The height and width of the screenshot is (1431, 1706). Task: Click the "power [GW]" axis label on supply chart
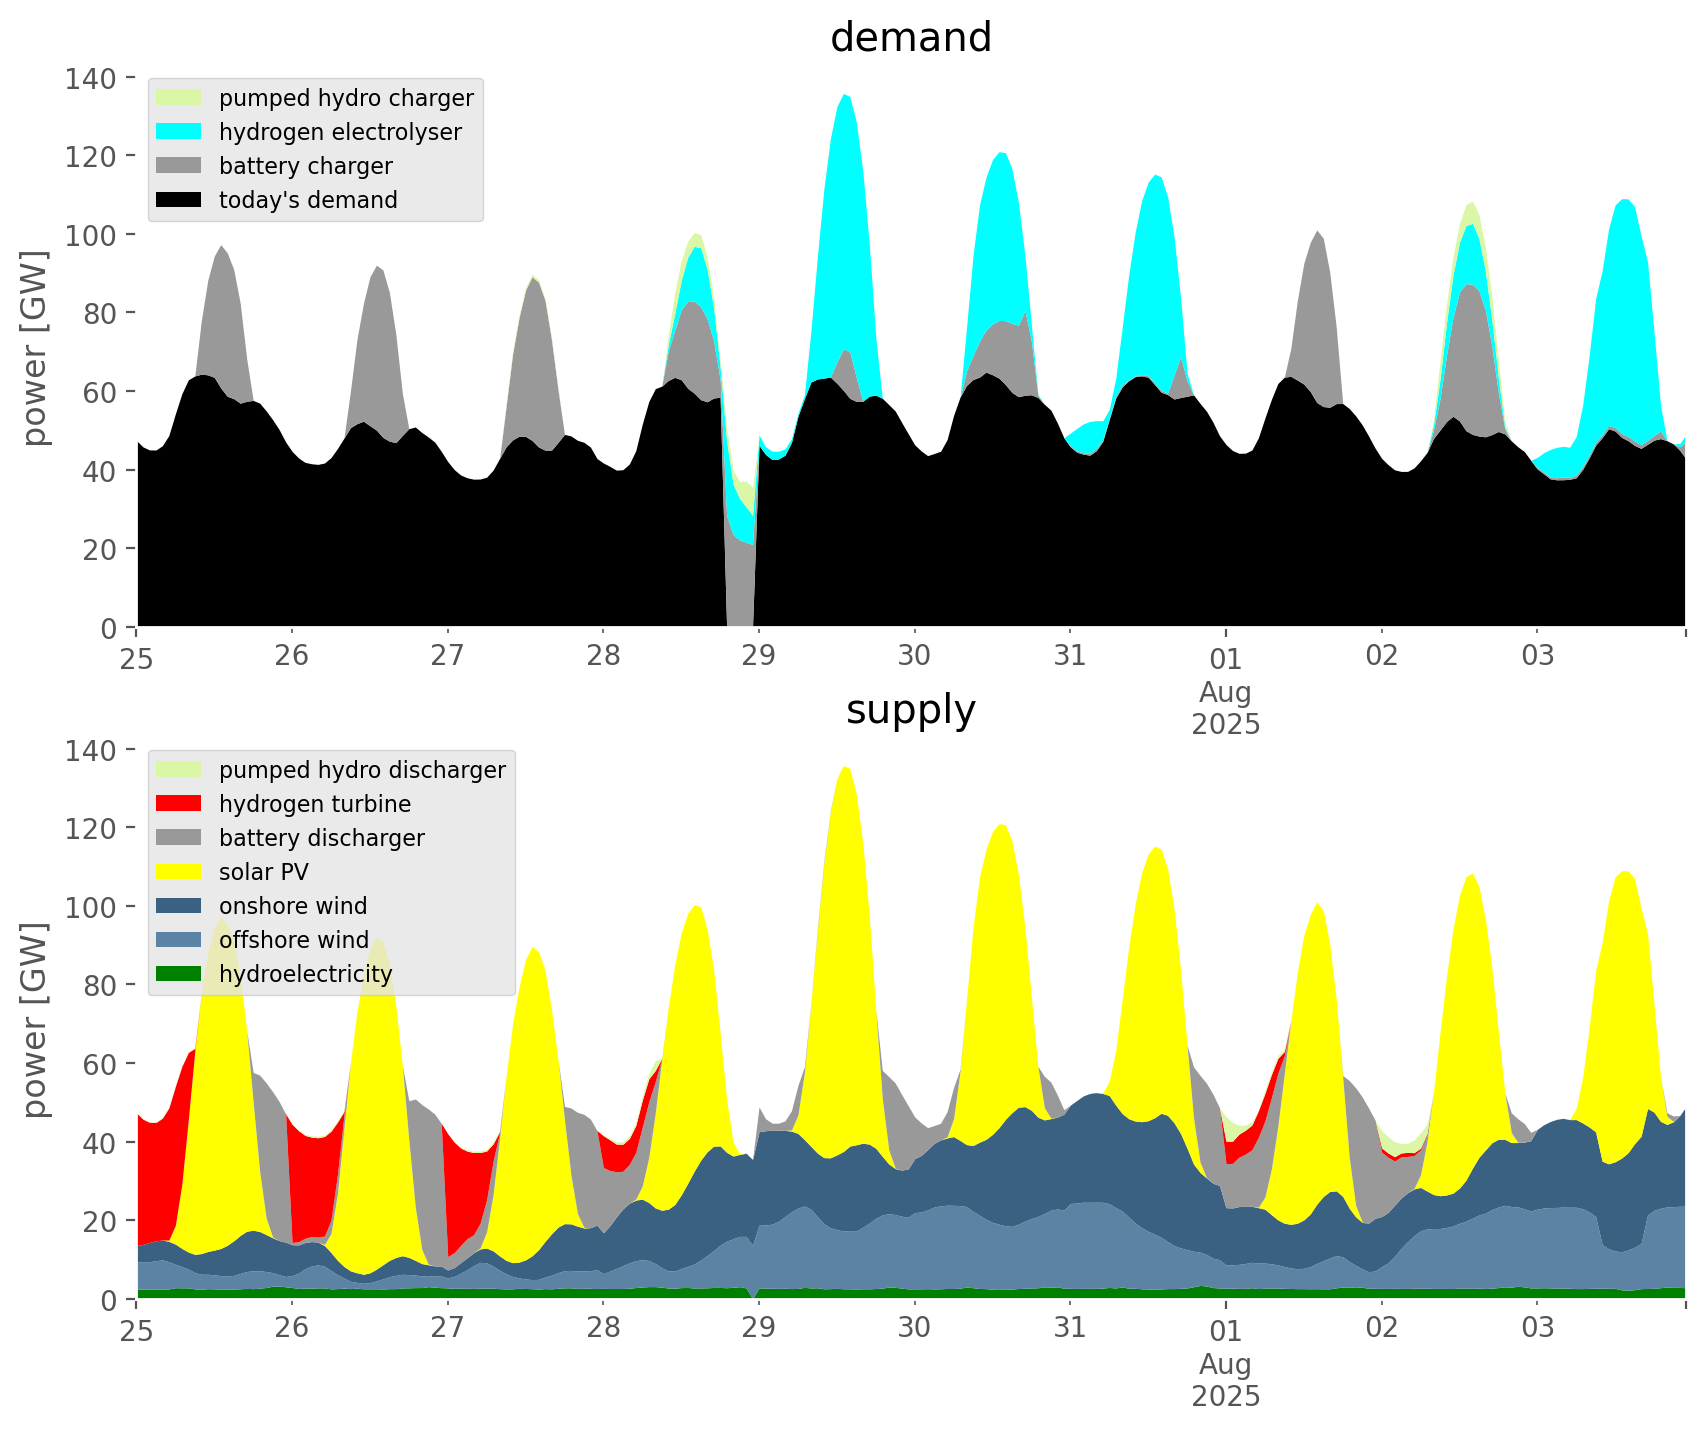click(35, 1020)
